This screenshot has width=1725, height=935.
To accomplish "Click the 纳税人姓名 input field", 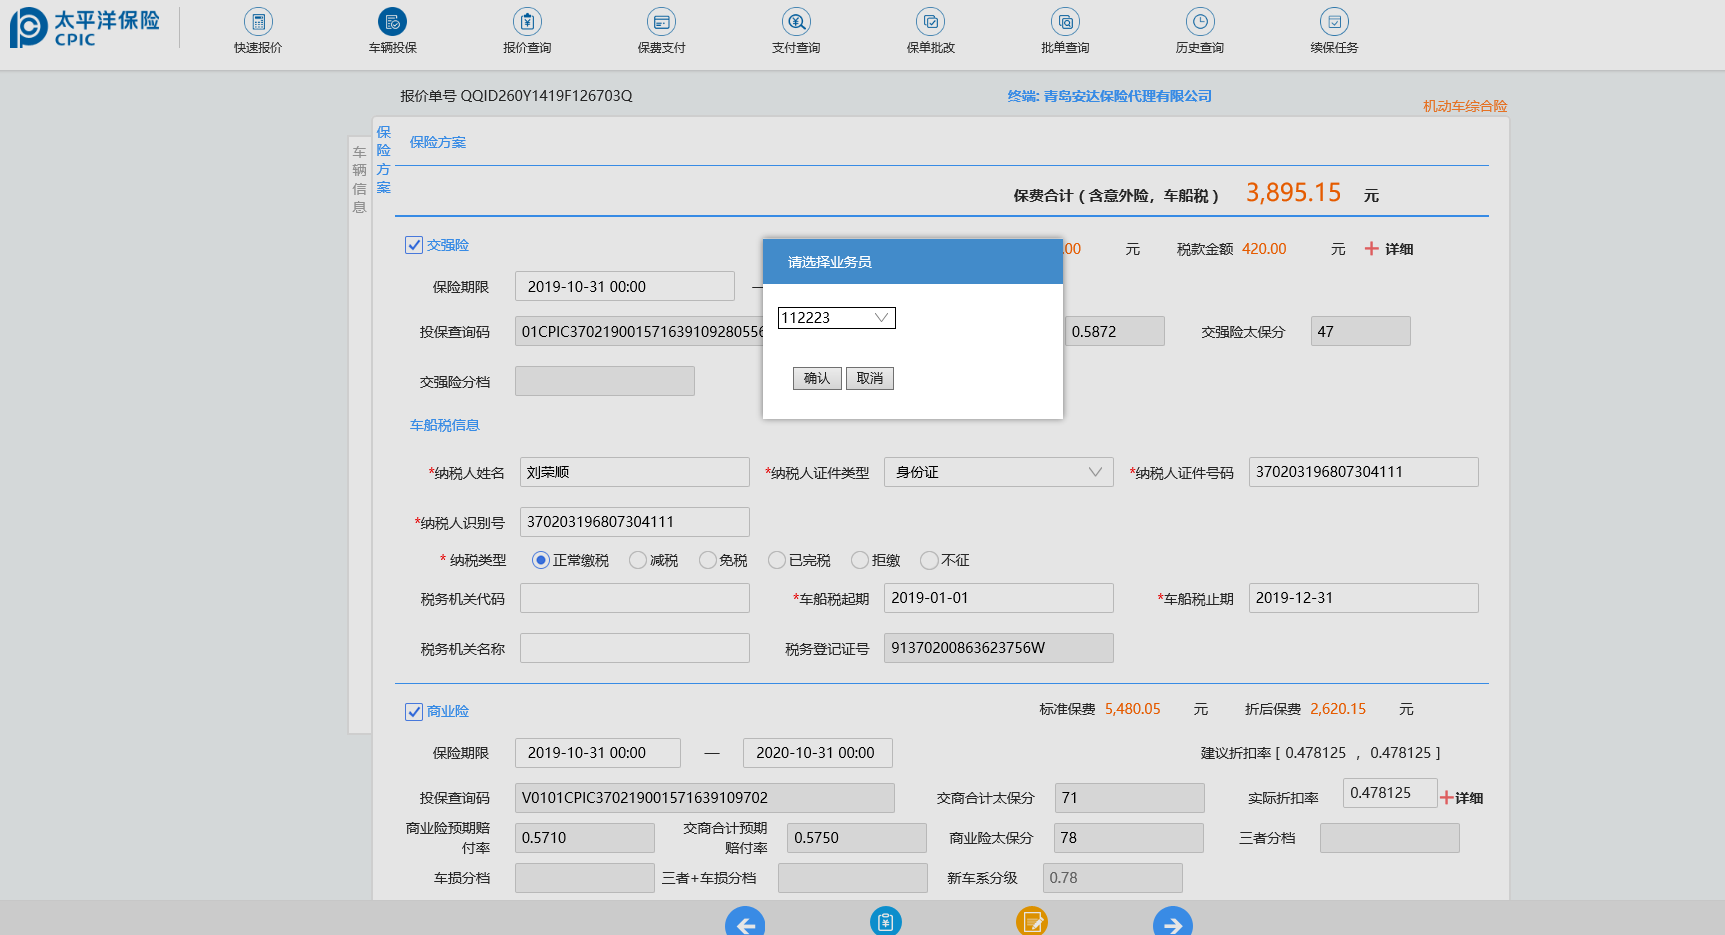I will (x=634, y=472).
